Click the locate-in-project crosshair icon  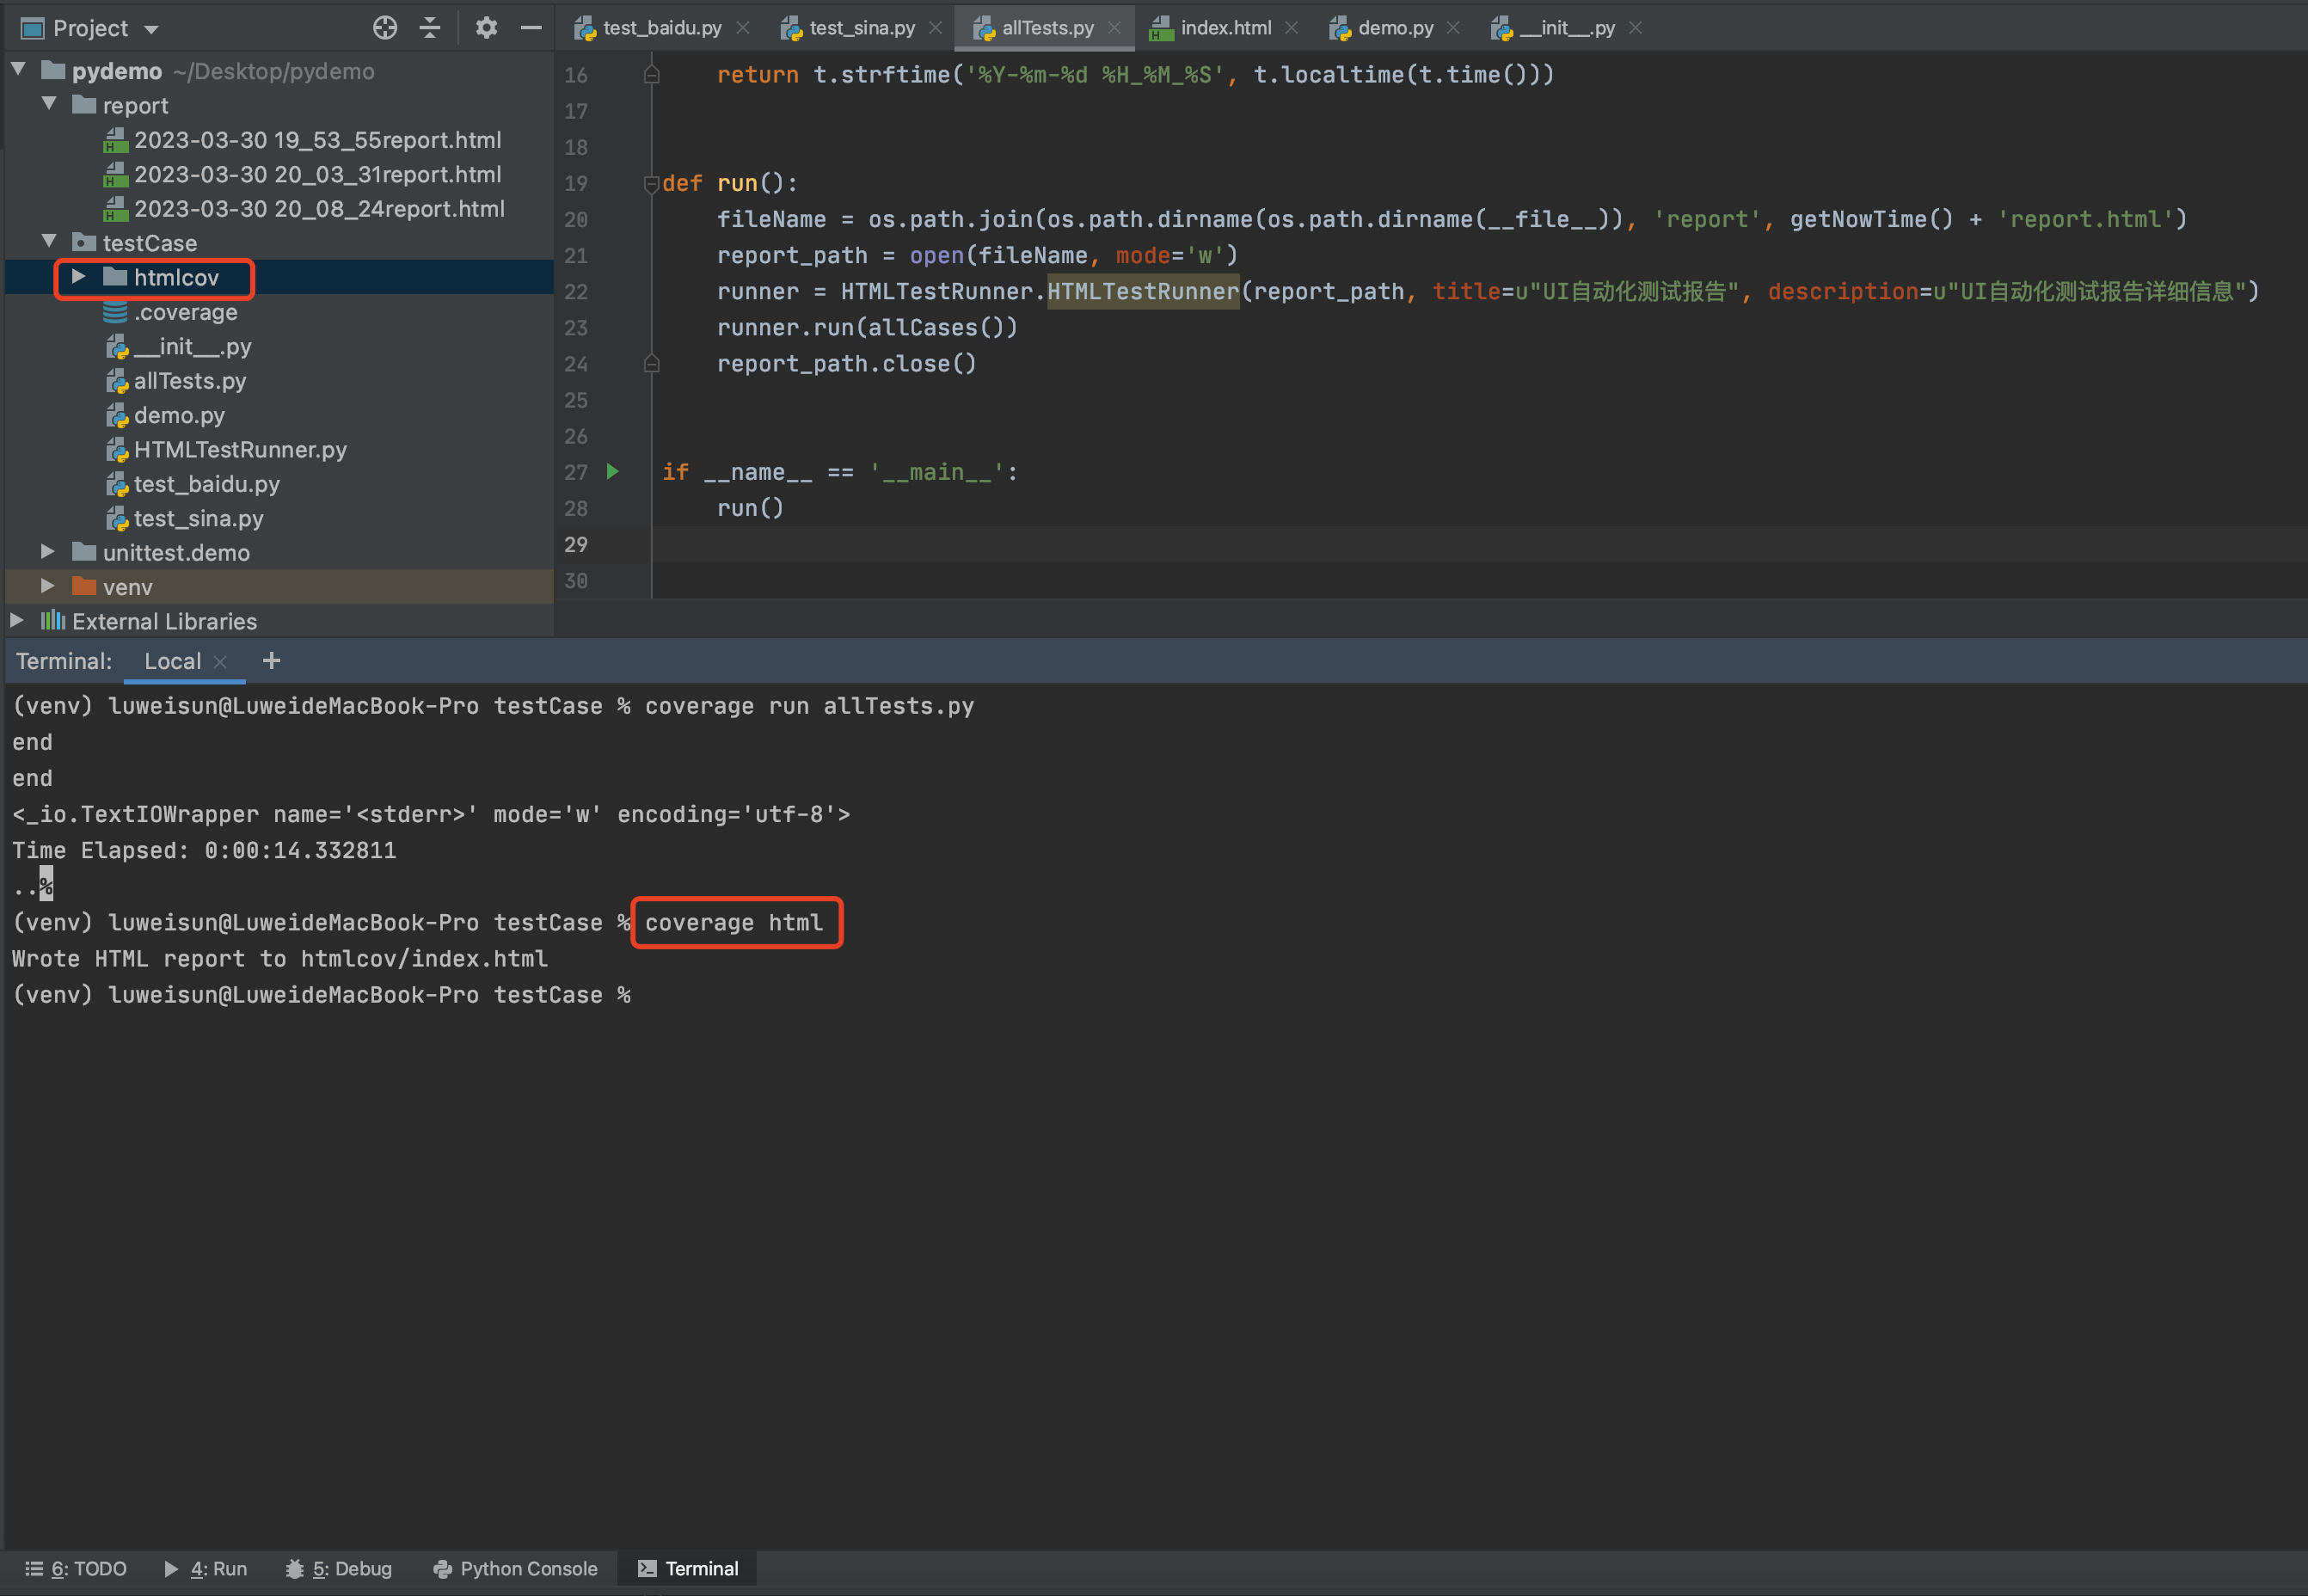coord(385,28)
